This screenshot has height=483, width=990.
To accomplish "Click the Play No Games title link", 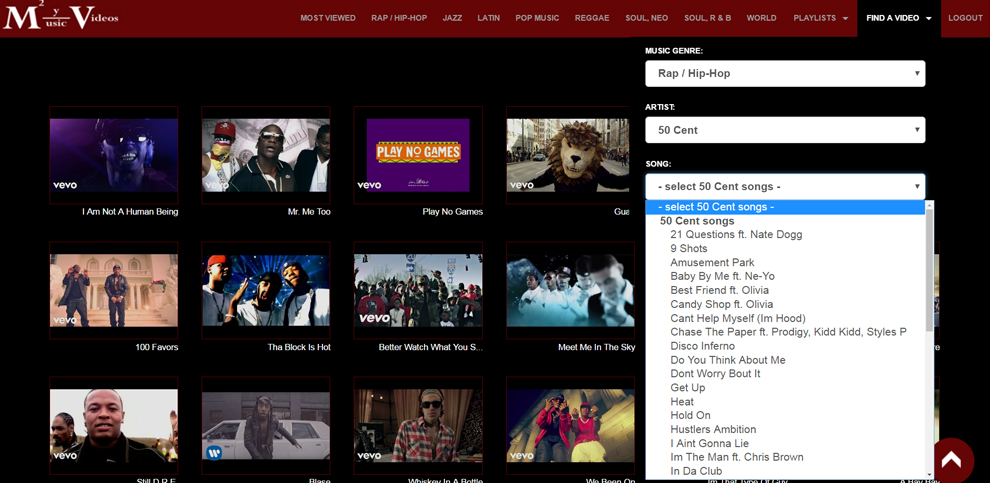I will coord(453,212).
